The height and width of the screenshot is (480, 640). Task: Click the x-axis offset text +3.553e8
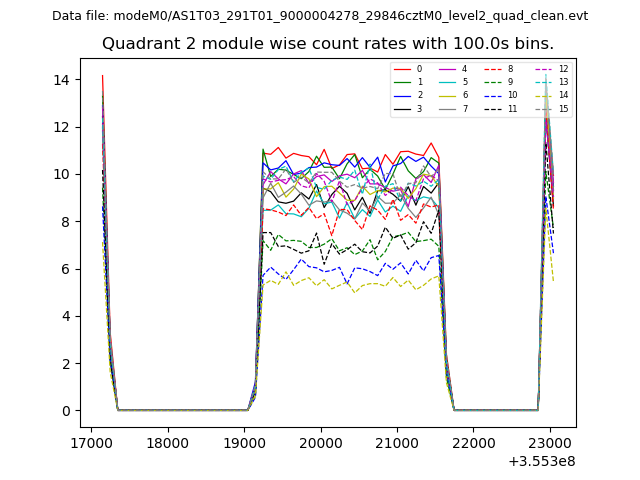coord(541,461)
